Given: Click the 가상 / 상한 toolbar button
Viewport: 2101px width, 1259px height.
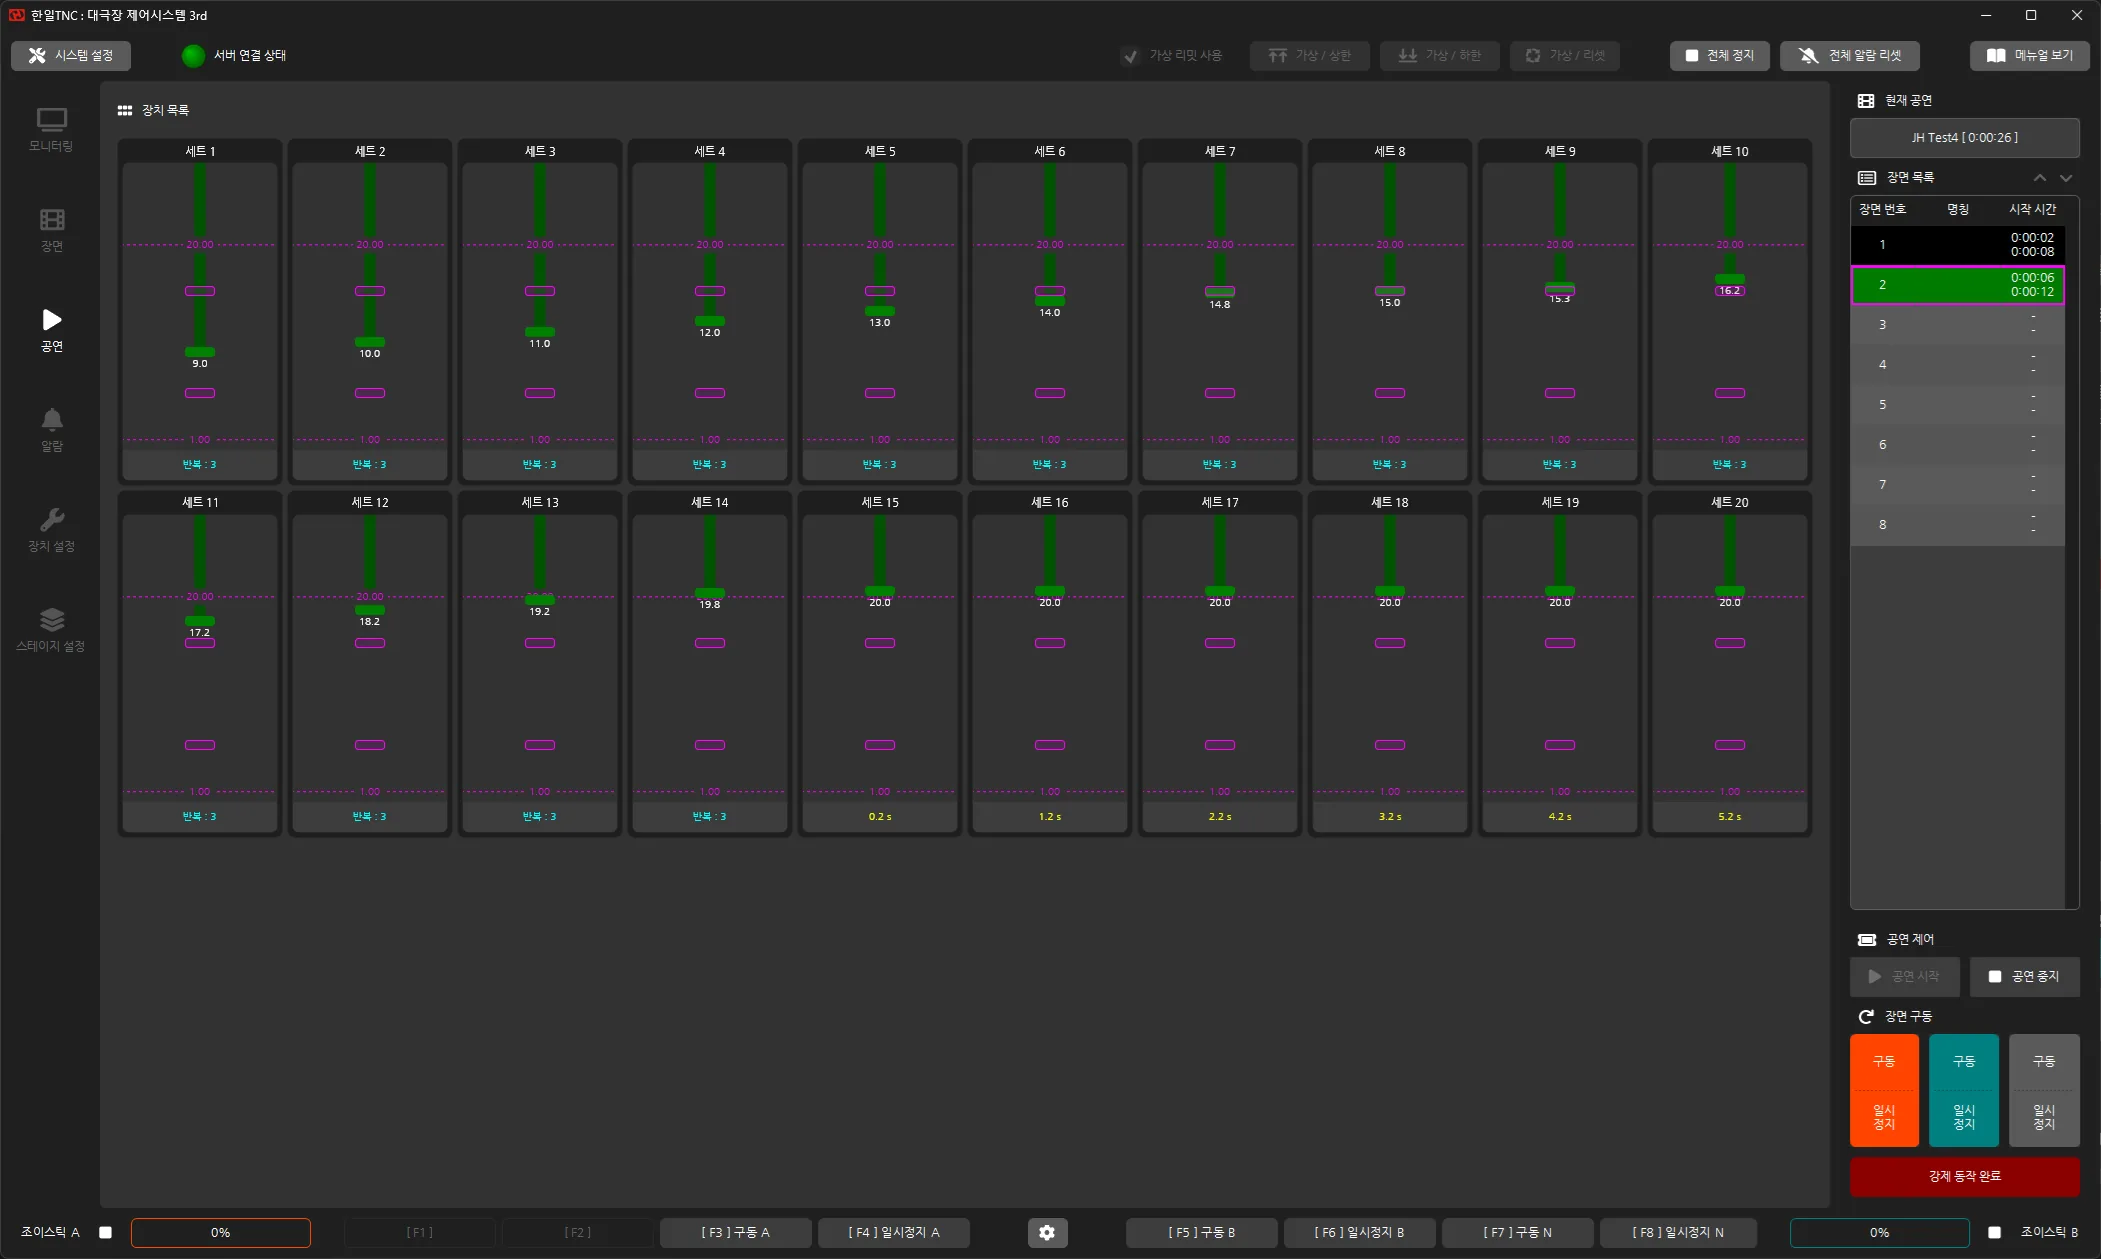Looking at the screenshot, I should [x=1309, y=56].
